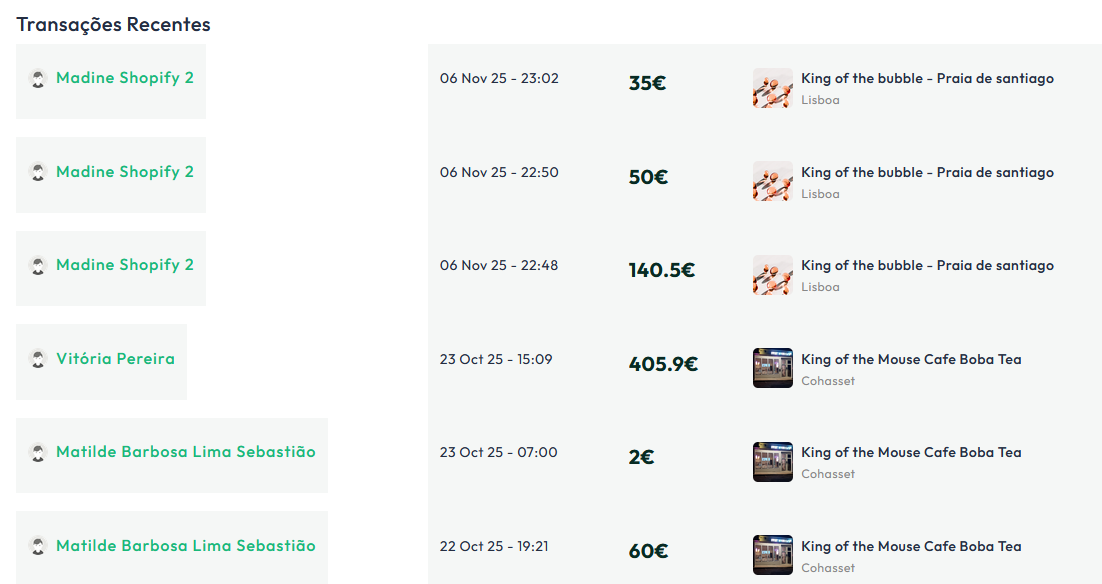Click Matilde Barbosa avatar in 2€ transaction row

tap(38, 453)
